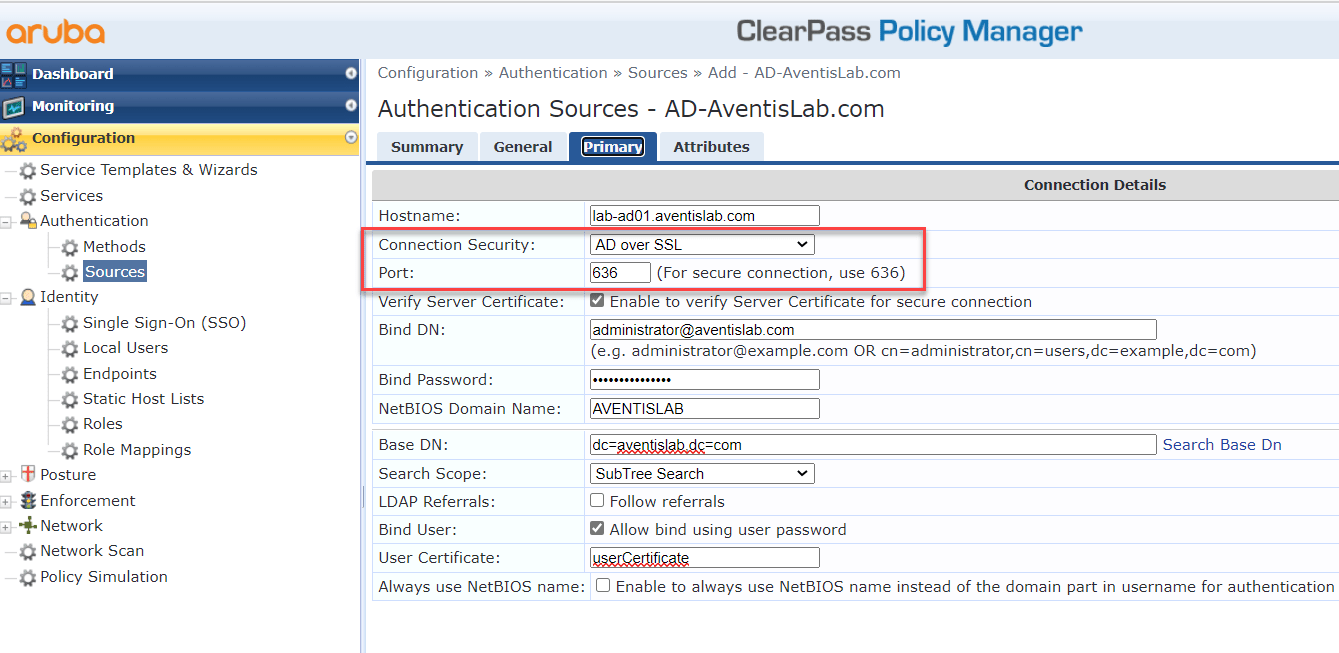Click the Bind Password field

click(705, 380)
